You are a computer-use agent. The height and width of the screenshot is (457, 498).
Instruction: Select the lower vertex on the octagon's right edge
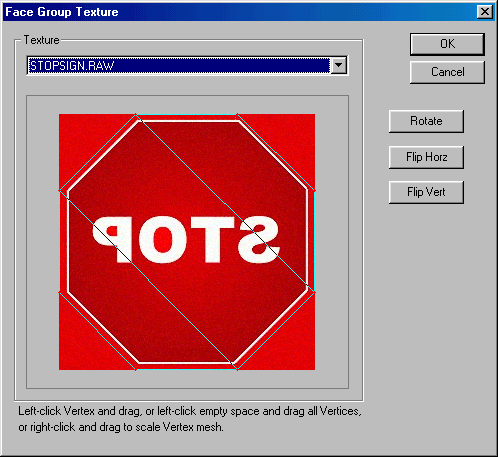click(314, 292)
